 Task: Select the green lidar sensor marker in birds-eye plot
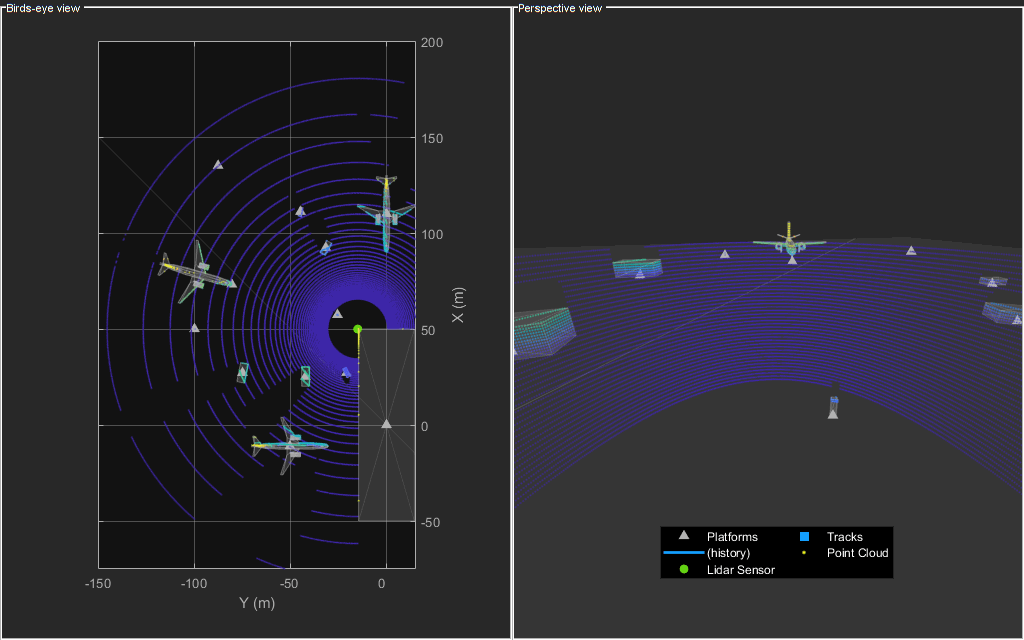357,329
